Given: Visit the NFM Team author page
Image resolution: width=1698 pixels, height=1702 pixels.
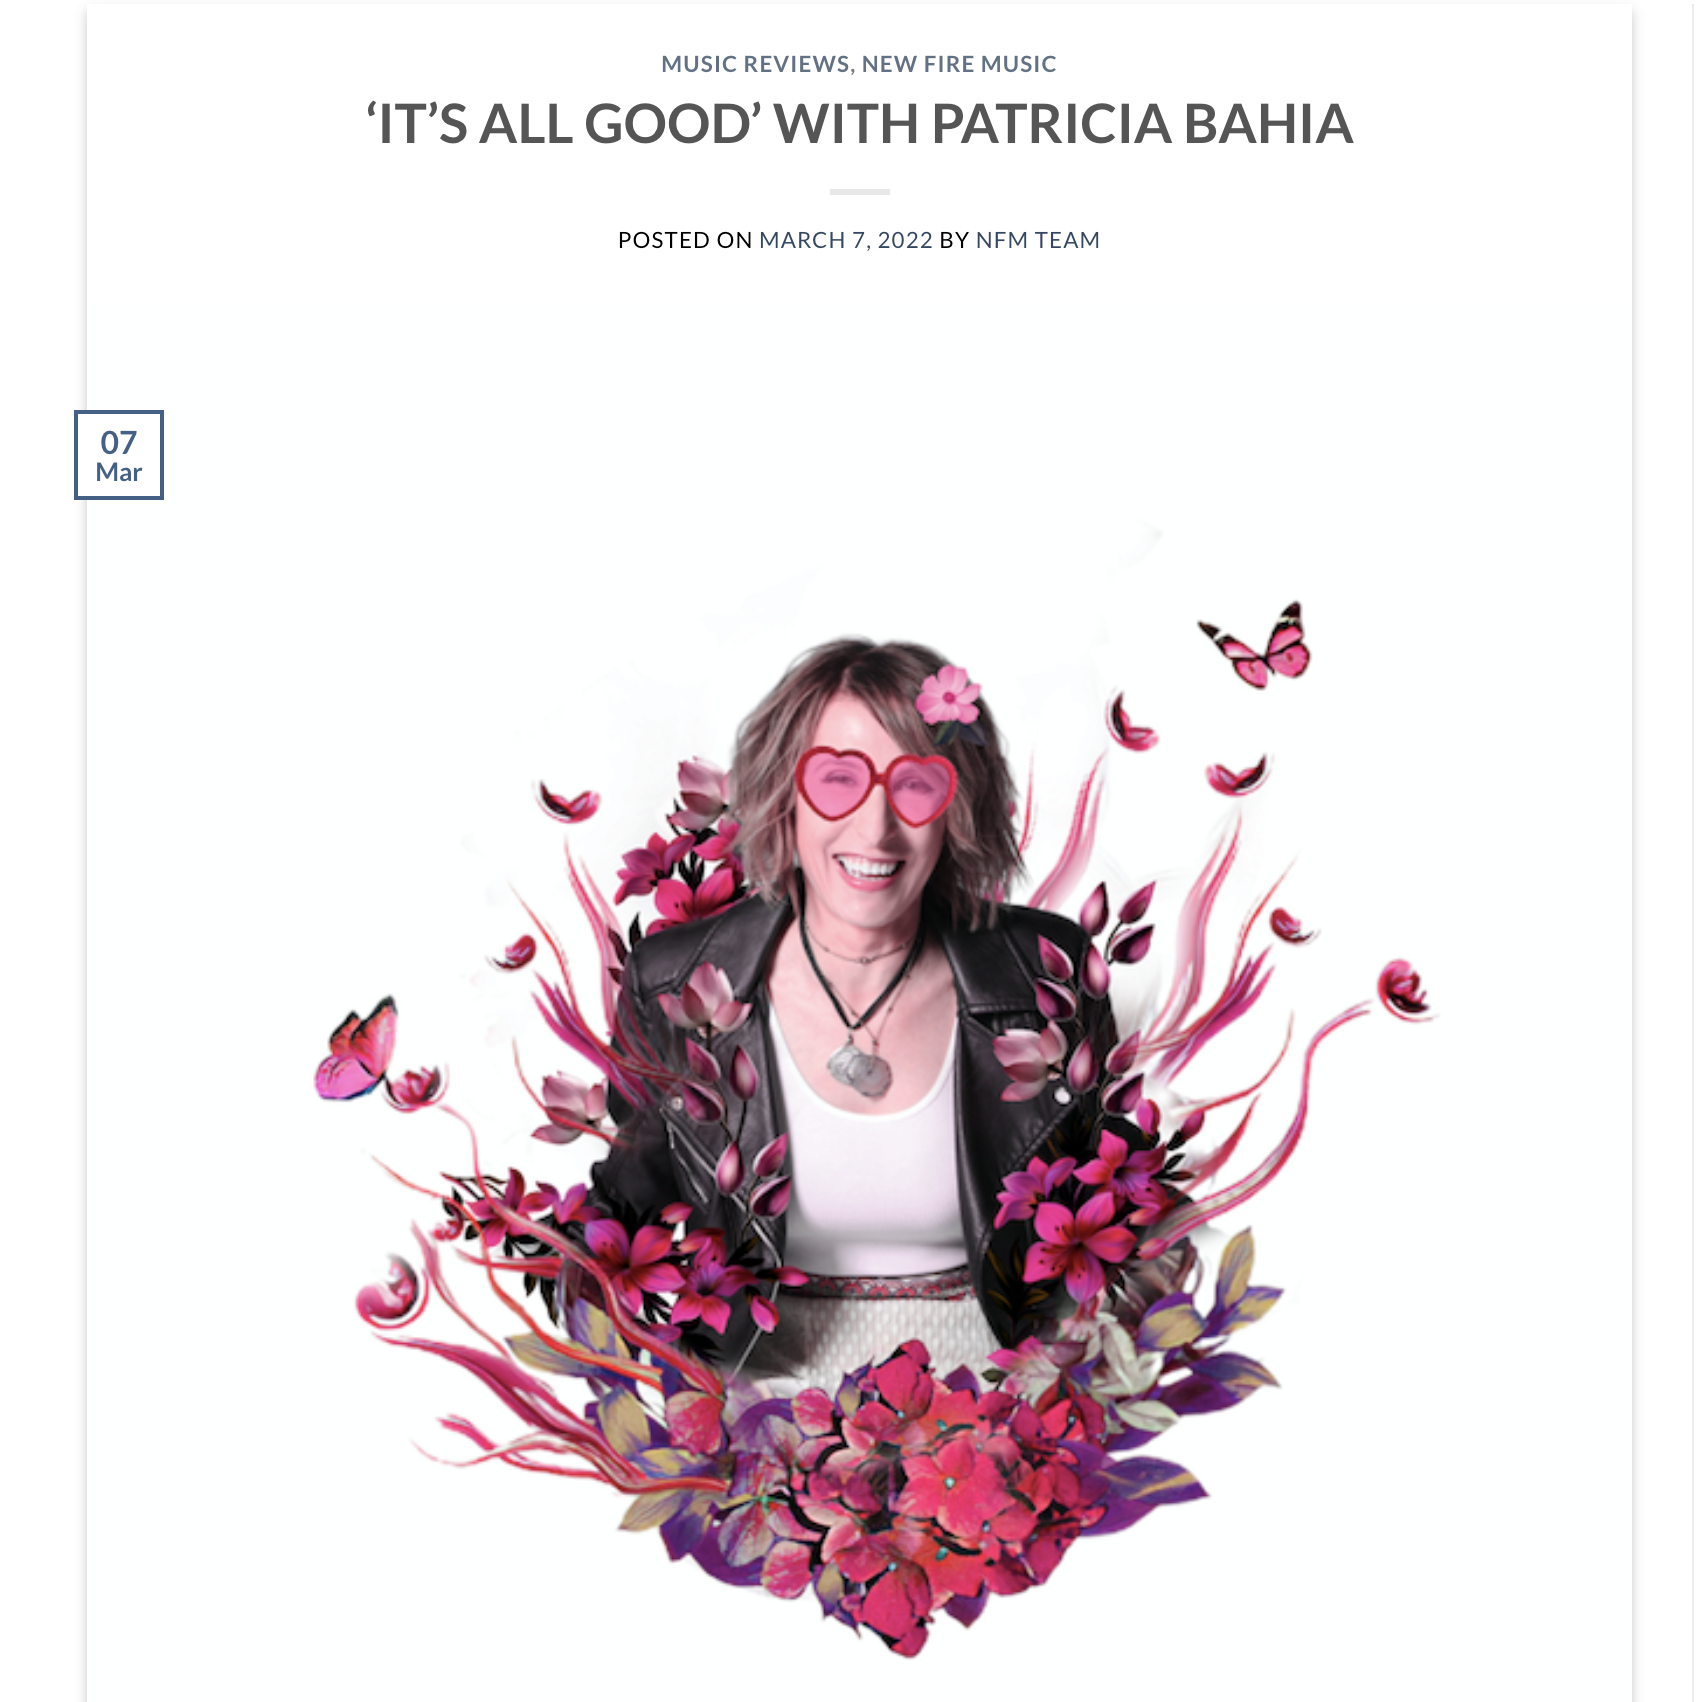Looking at the screenshot, I should point(1037,240).
